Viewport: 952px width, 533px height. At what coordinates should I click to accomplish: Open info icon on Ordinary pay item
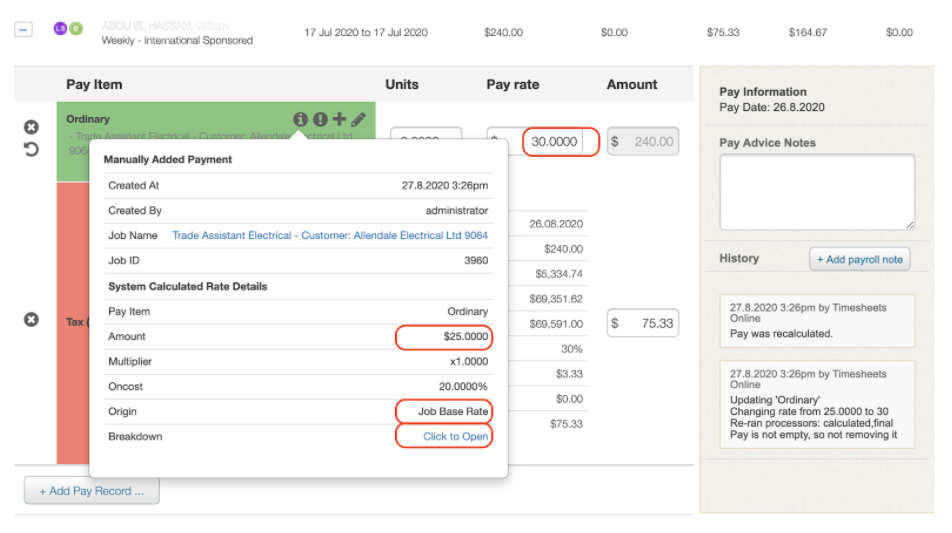coord(300,120)
